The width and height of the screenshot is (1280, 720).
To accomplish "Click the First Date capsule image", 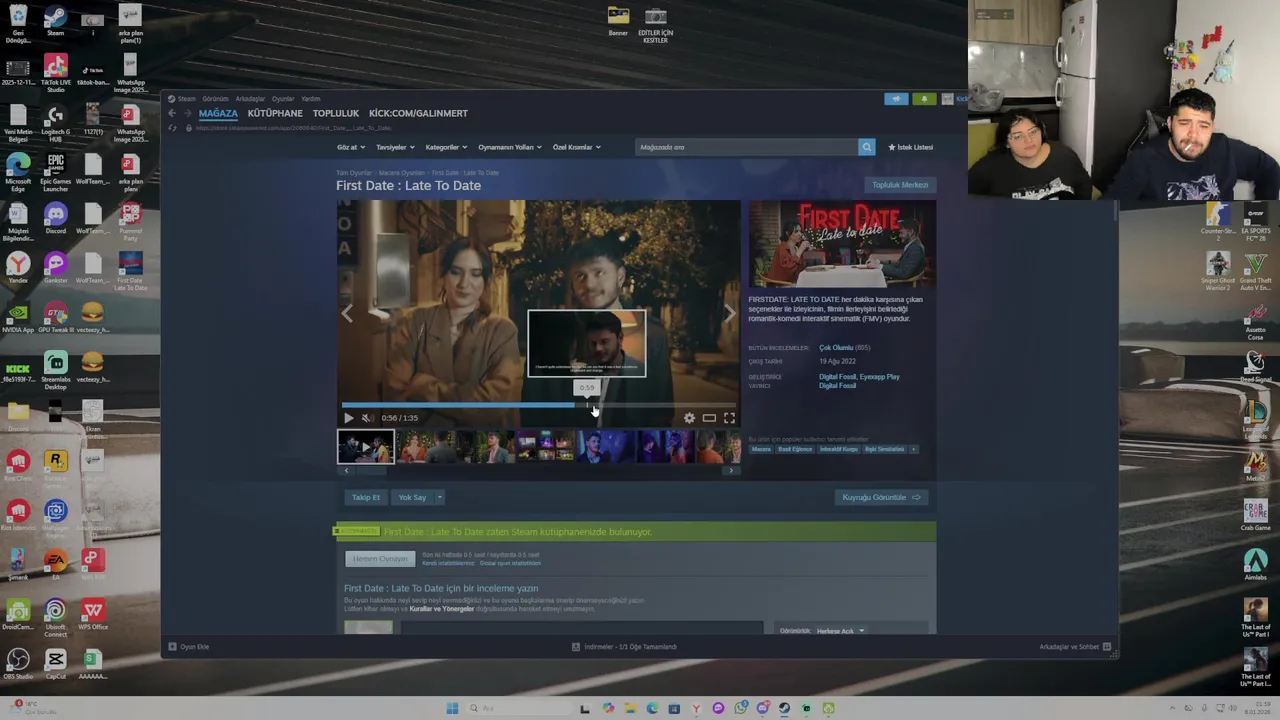I will (842, 244).
